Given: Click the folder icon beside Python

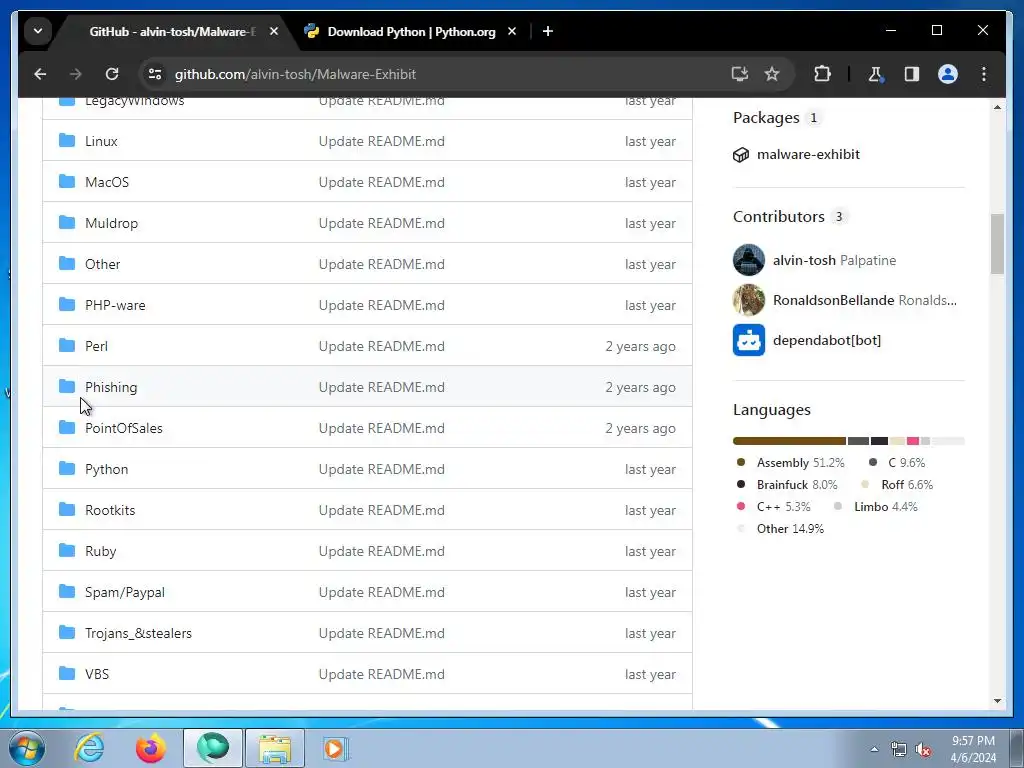Looking at the screenshot, I should click(67, 468).
